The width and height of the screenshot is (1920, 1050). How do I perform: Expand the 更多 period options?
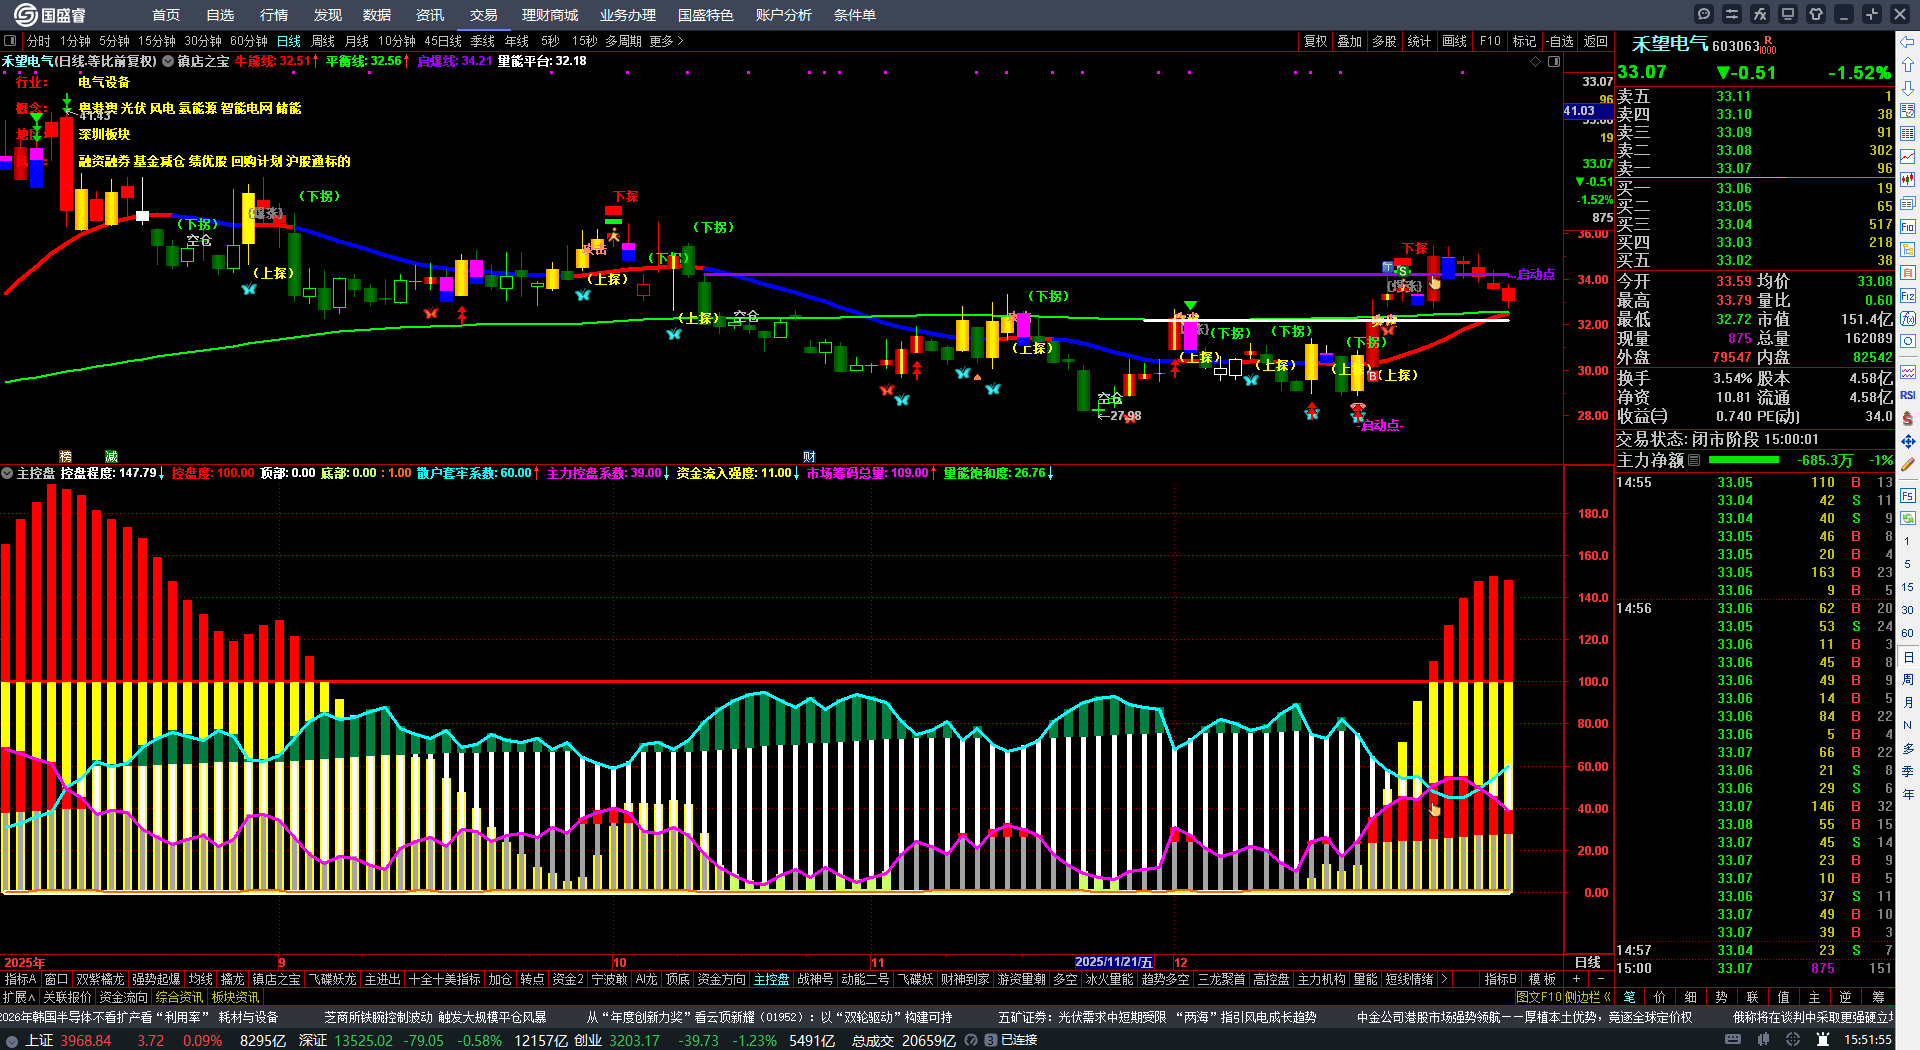click(666, 41)
